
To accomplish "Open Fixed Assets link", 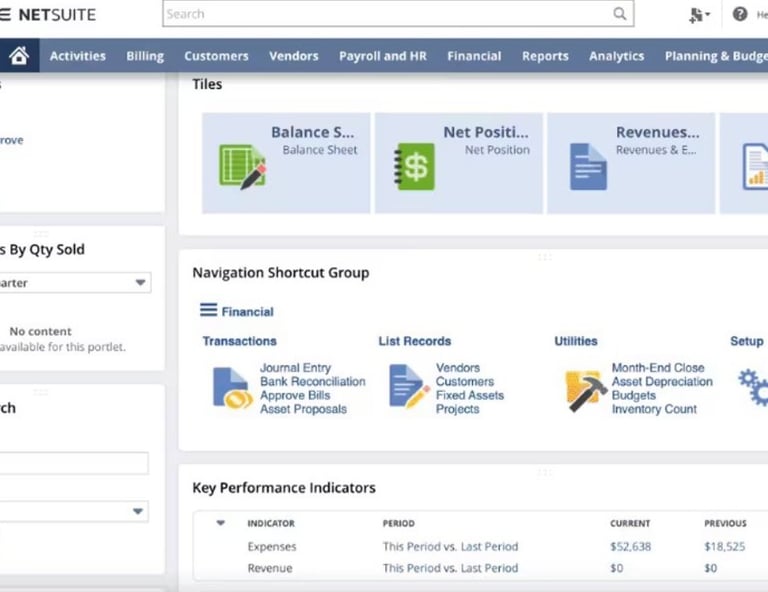I will [470, 395].
